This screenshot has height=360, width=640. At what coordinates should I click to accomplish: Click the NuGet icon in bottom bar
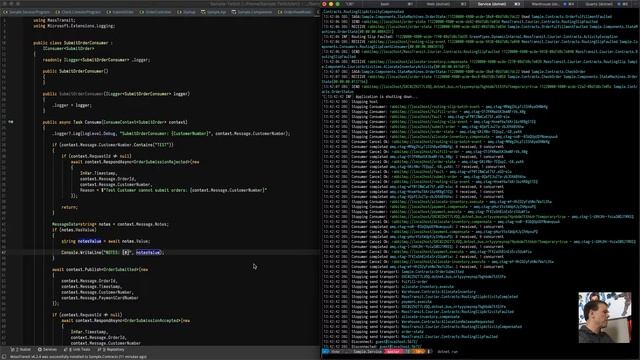click(13, 349)
